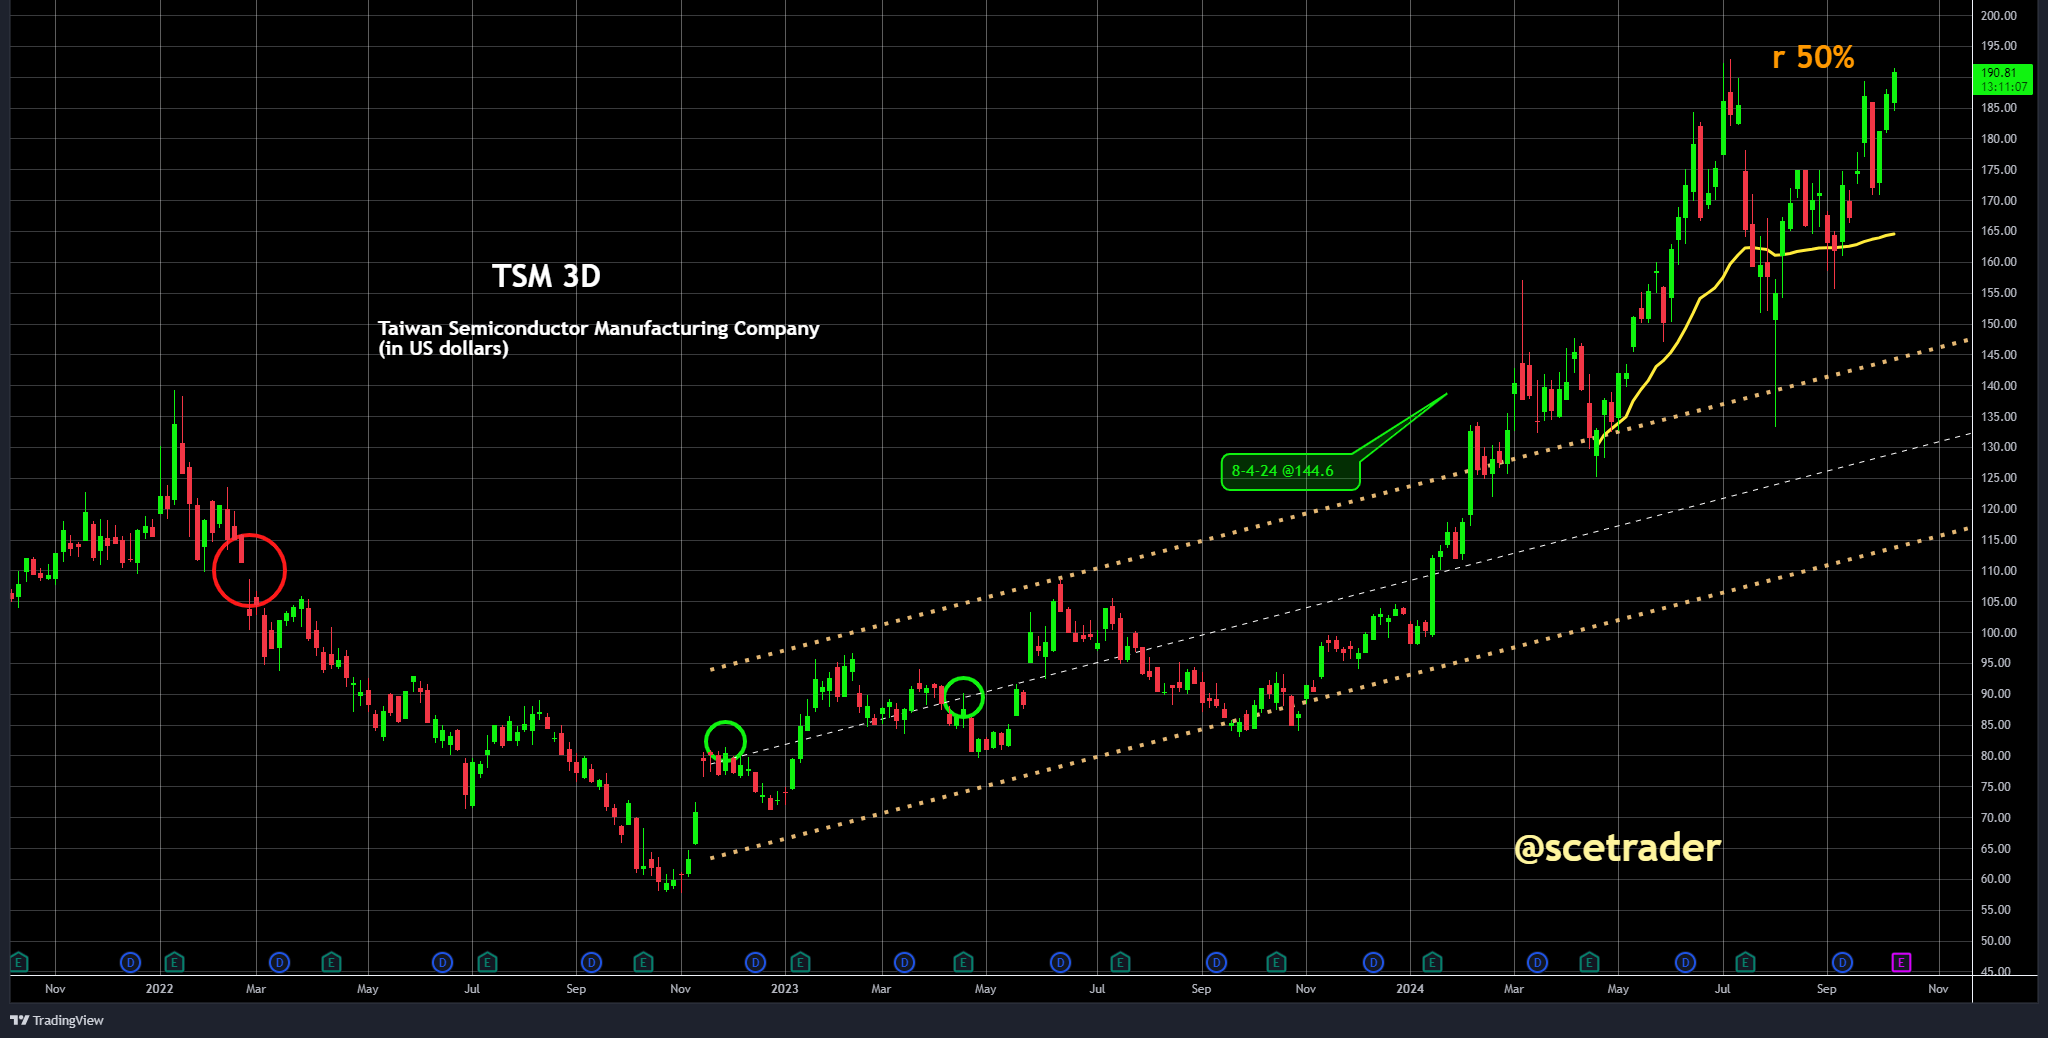Click the 'Sep' label after Jul 2024

pyautogui.click(x=1826, y=989)
